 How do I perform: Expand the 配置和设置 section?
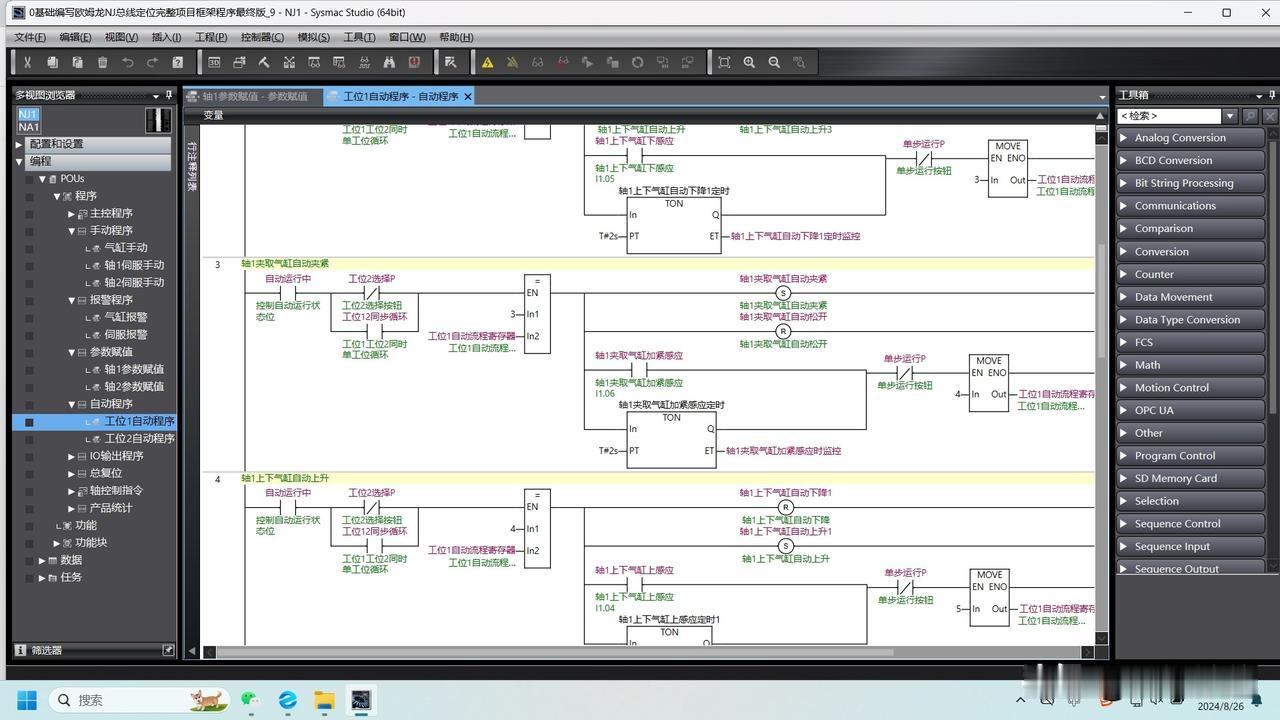pyautogui.click(x=19, y=144)
